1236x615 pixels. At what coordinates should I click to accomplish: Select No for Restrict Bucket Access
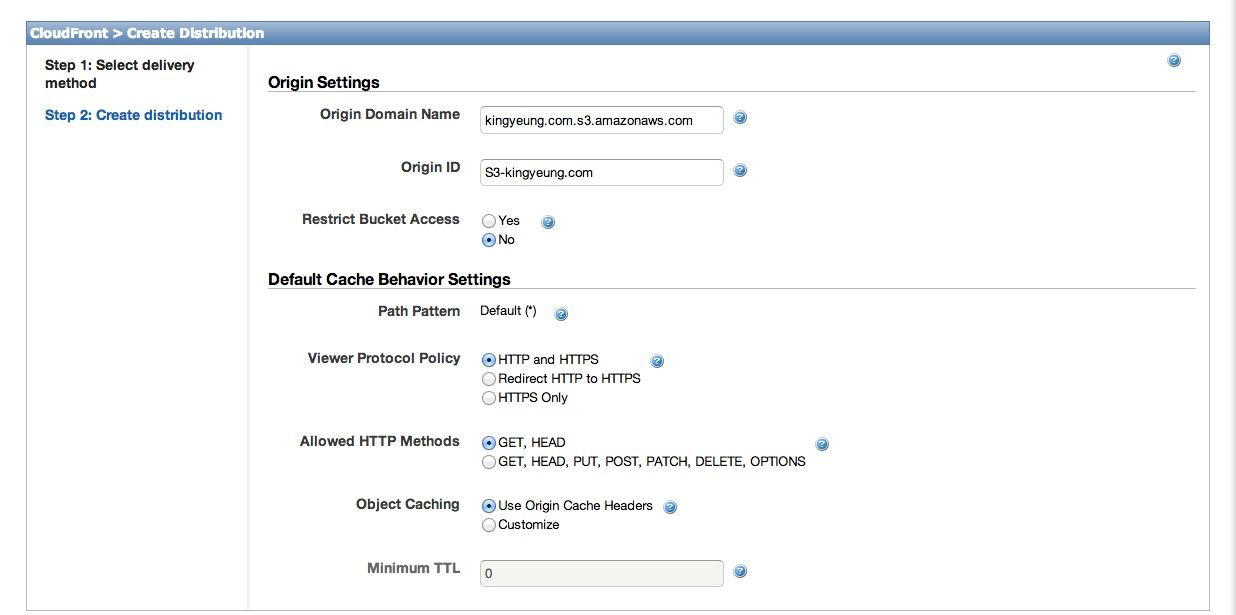[x=489, y=240]
